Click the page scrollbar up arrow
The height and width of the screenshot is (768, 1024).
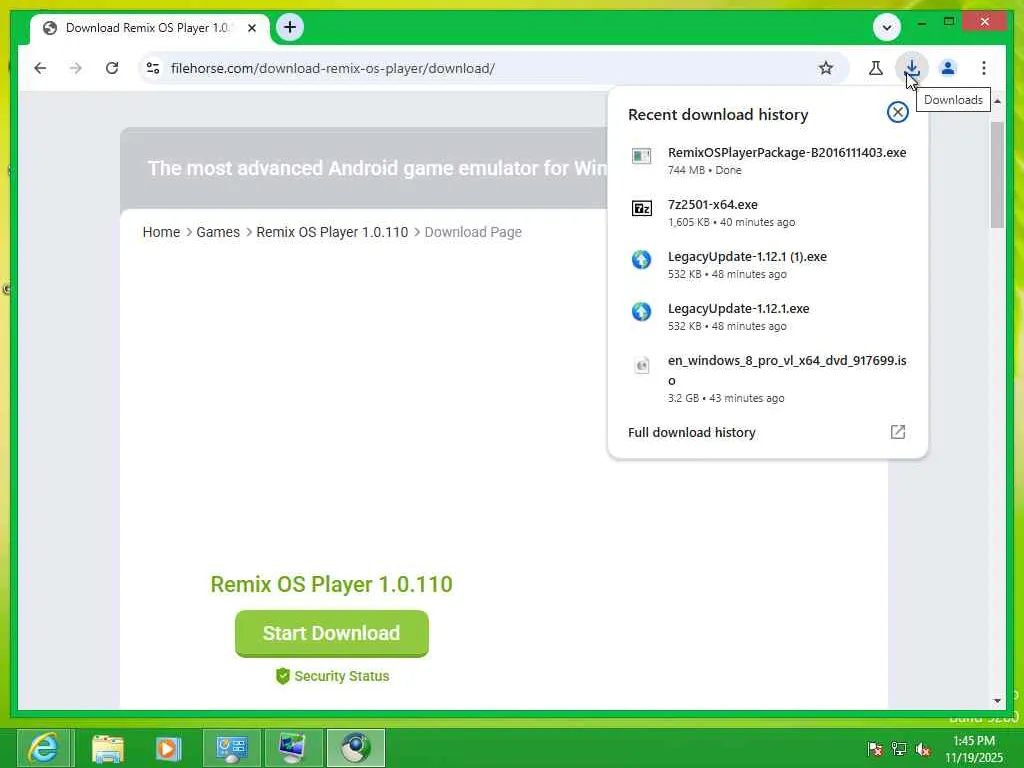tap(997, 101)
